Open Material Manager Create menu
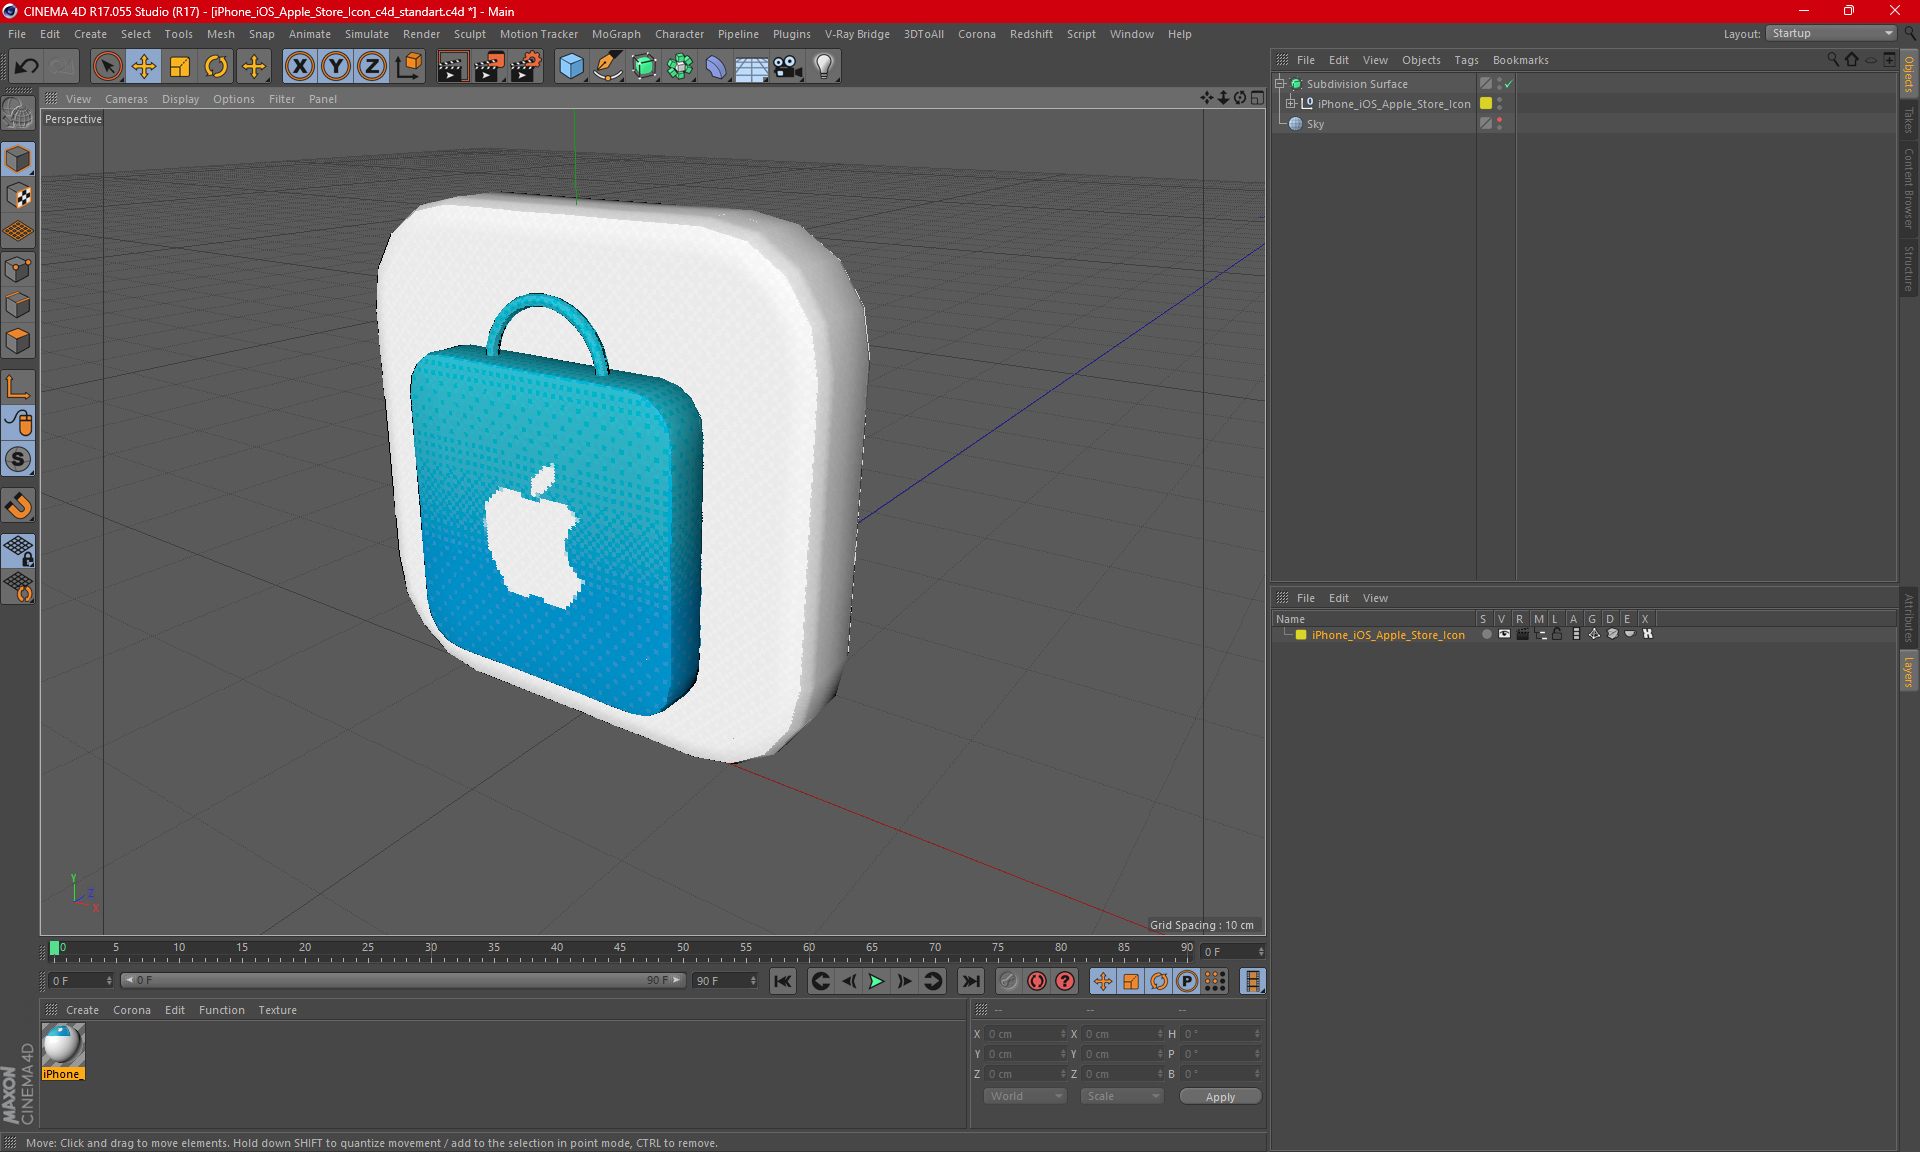Viewport: 1920px width, 1152px height. [82, 1010]
